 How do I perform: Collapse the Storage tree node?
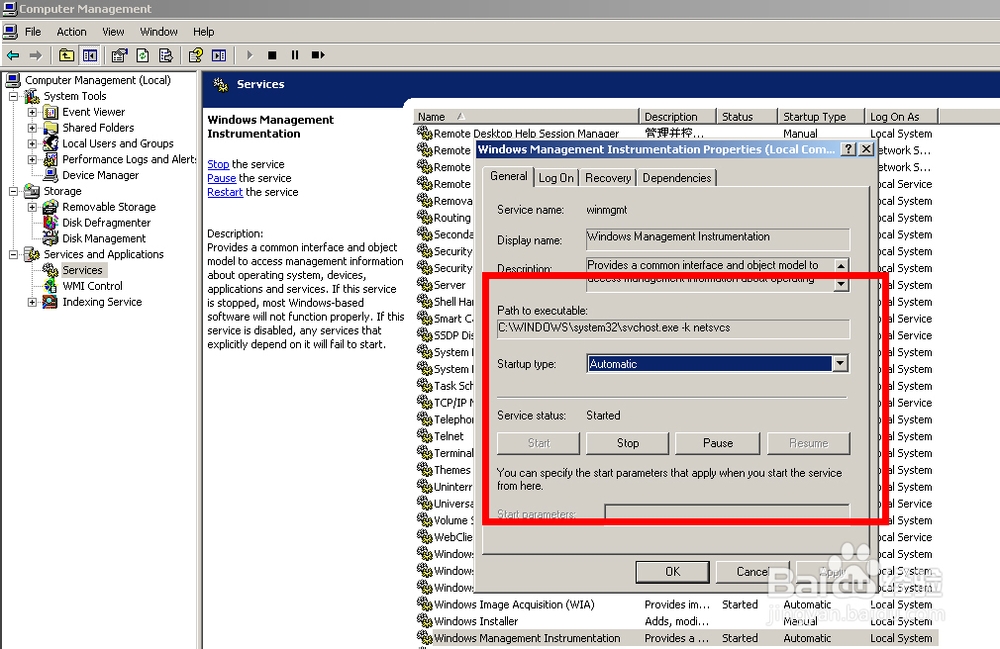(x=13, y=191)
